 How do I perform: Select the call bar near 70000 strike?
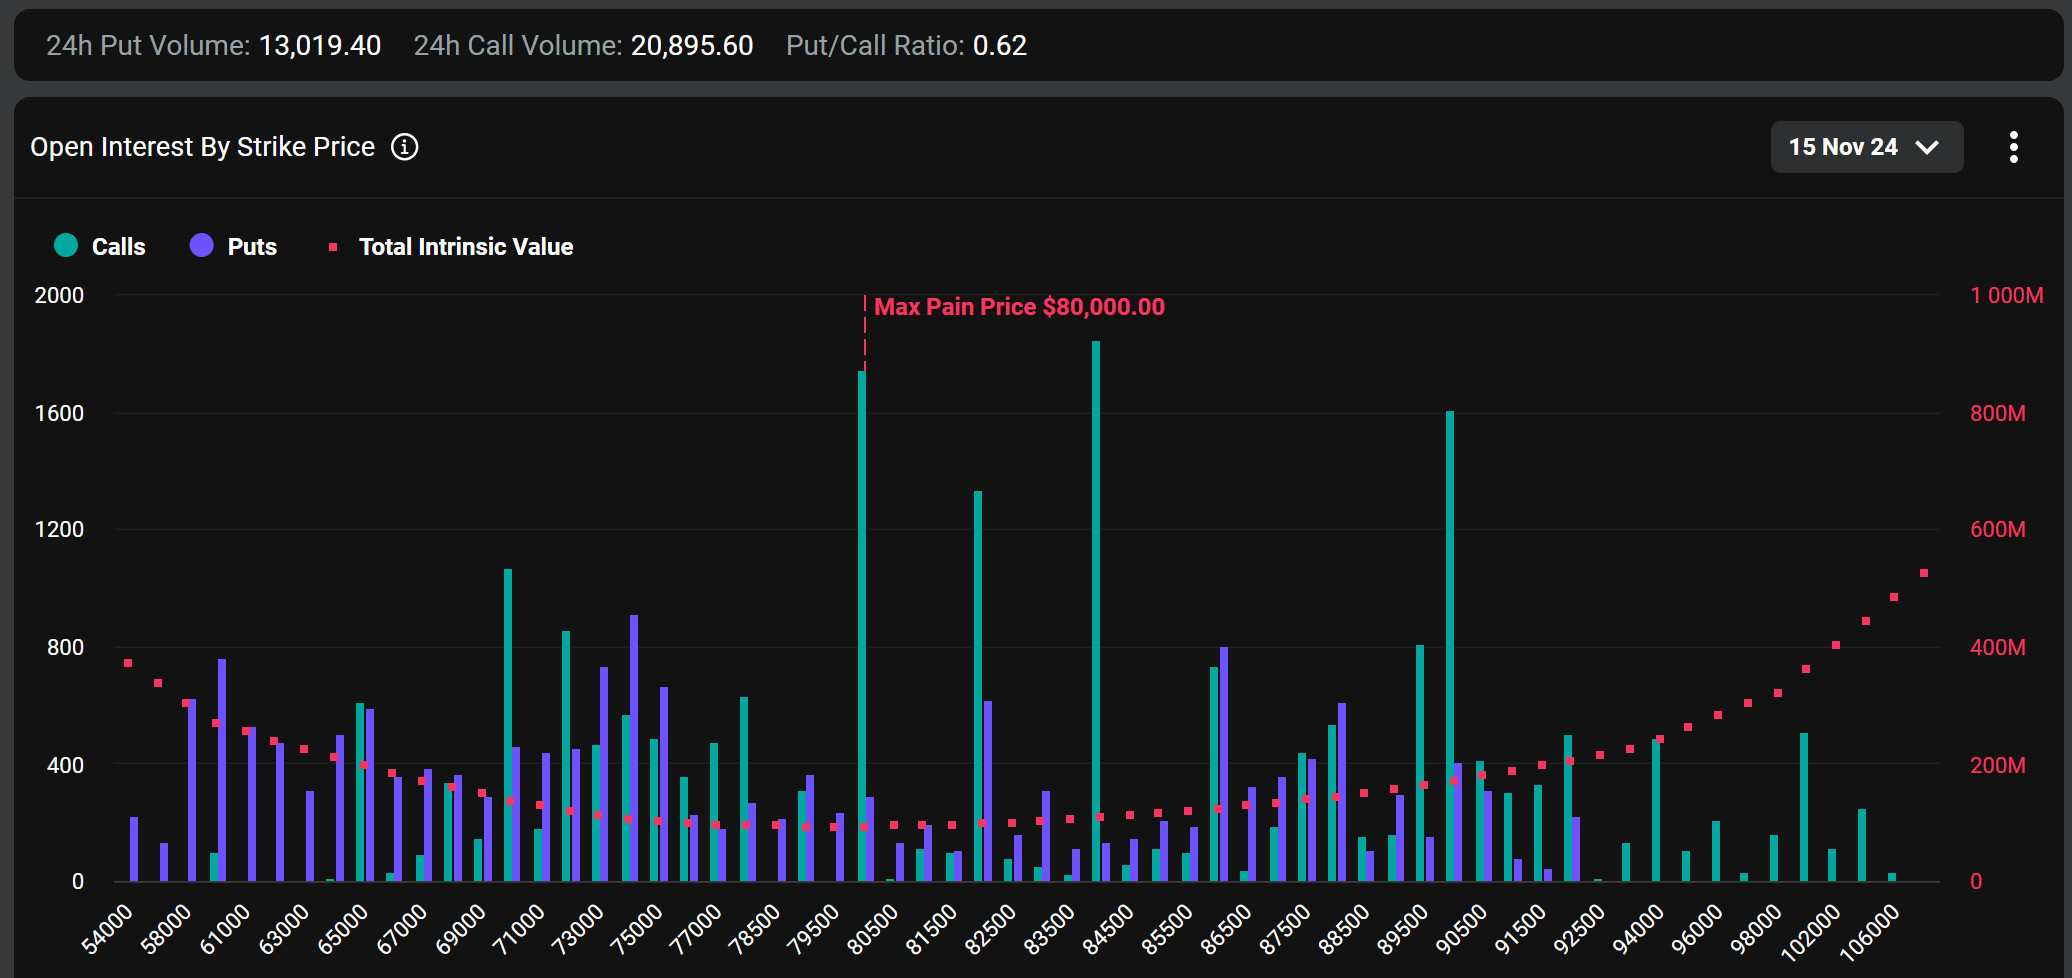508,725
